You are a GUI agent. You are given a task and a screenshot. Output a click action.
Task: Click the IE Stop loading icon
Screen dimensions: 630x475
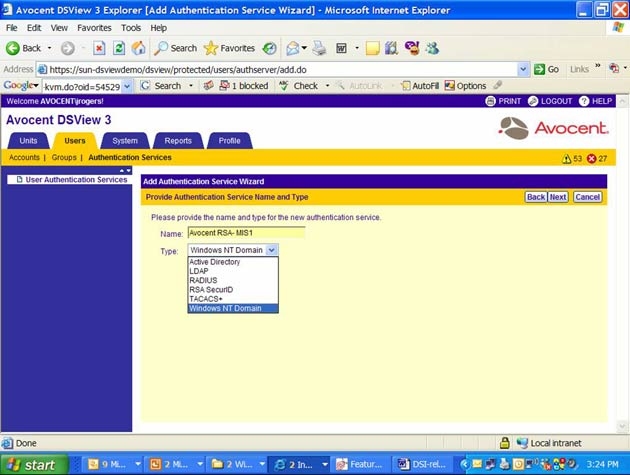pyautogui.click(x=100, y=48)
